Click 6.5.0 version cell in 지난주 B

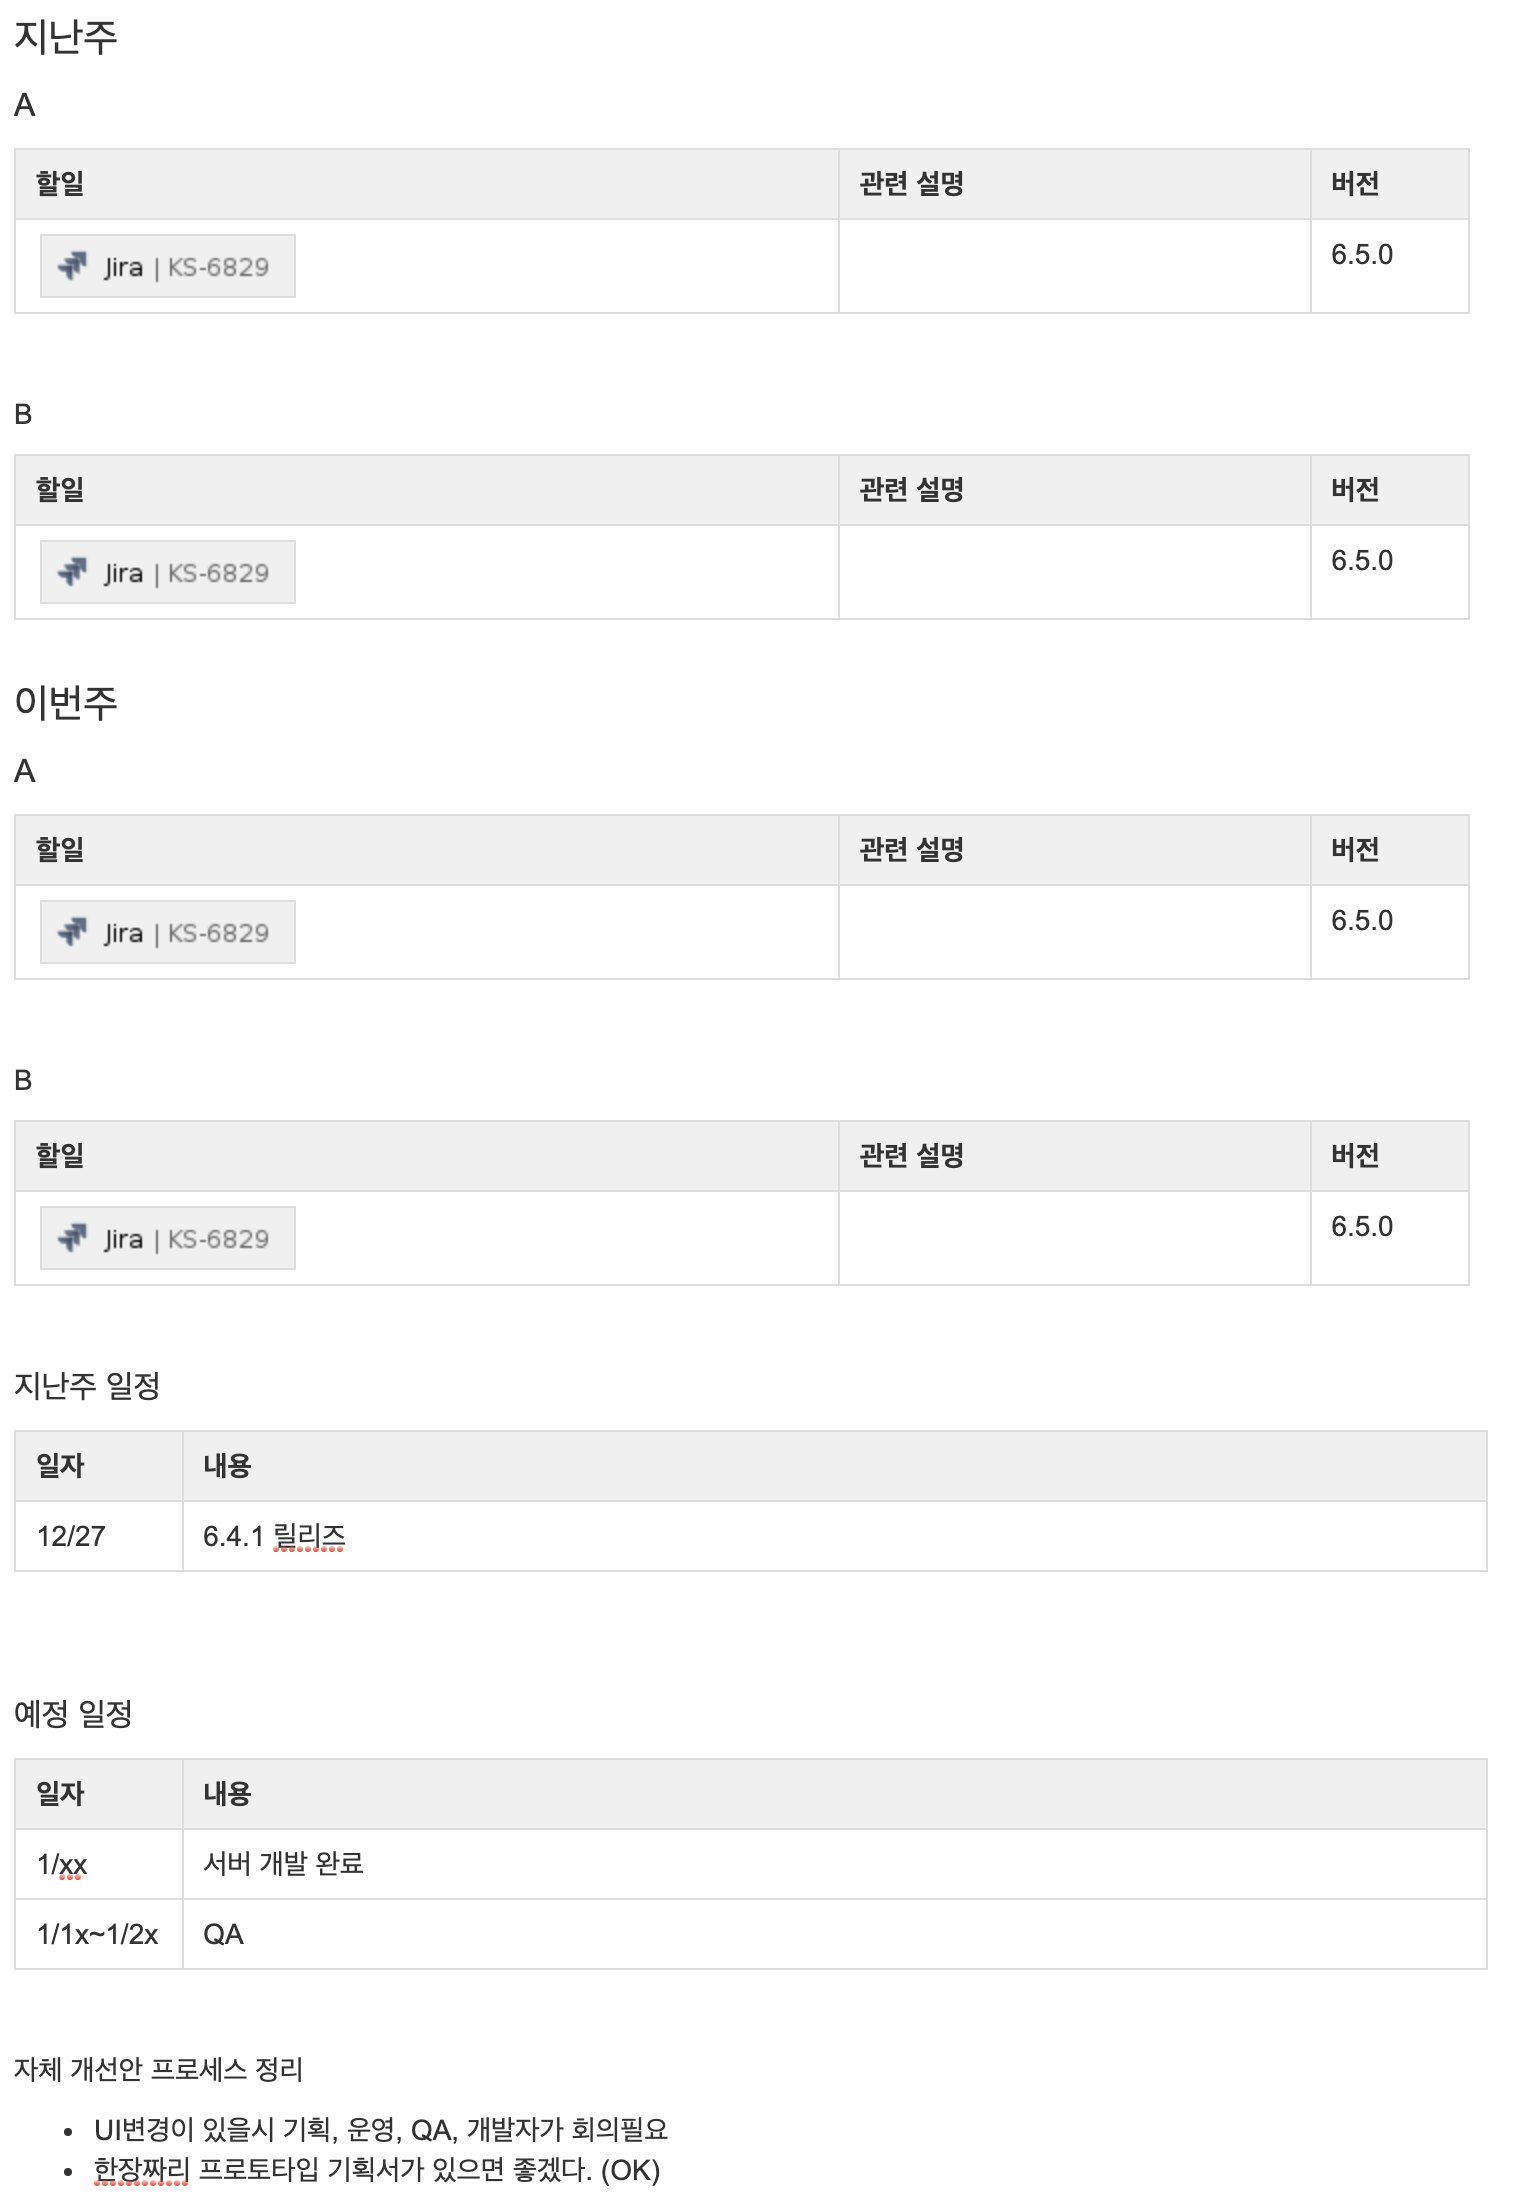(x=1389, y=572)
